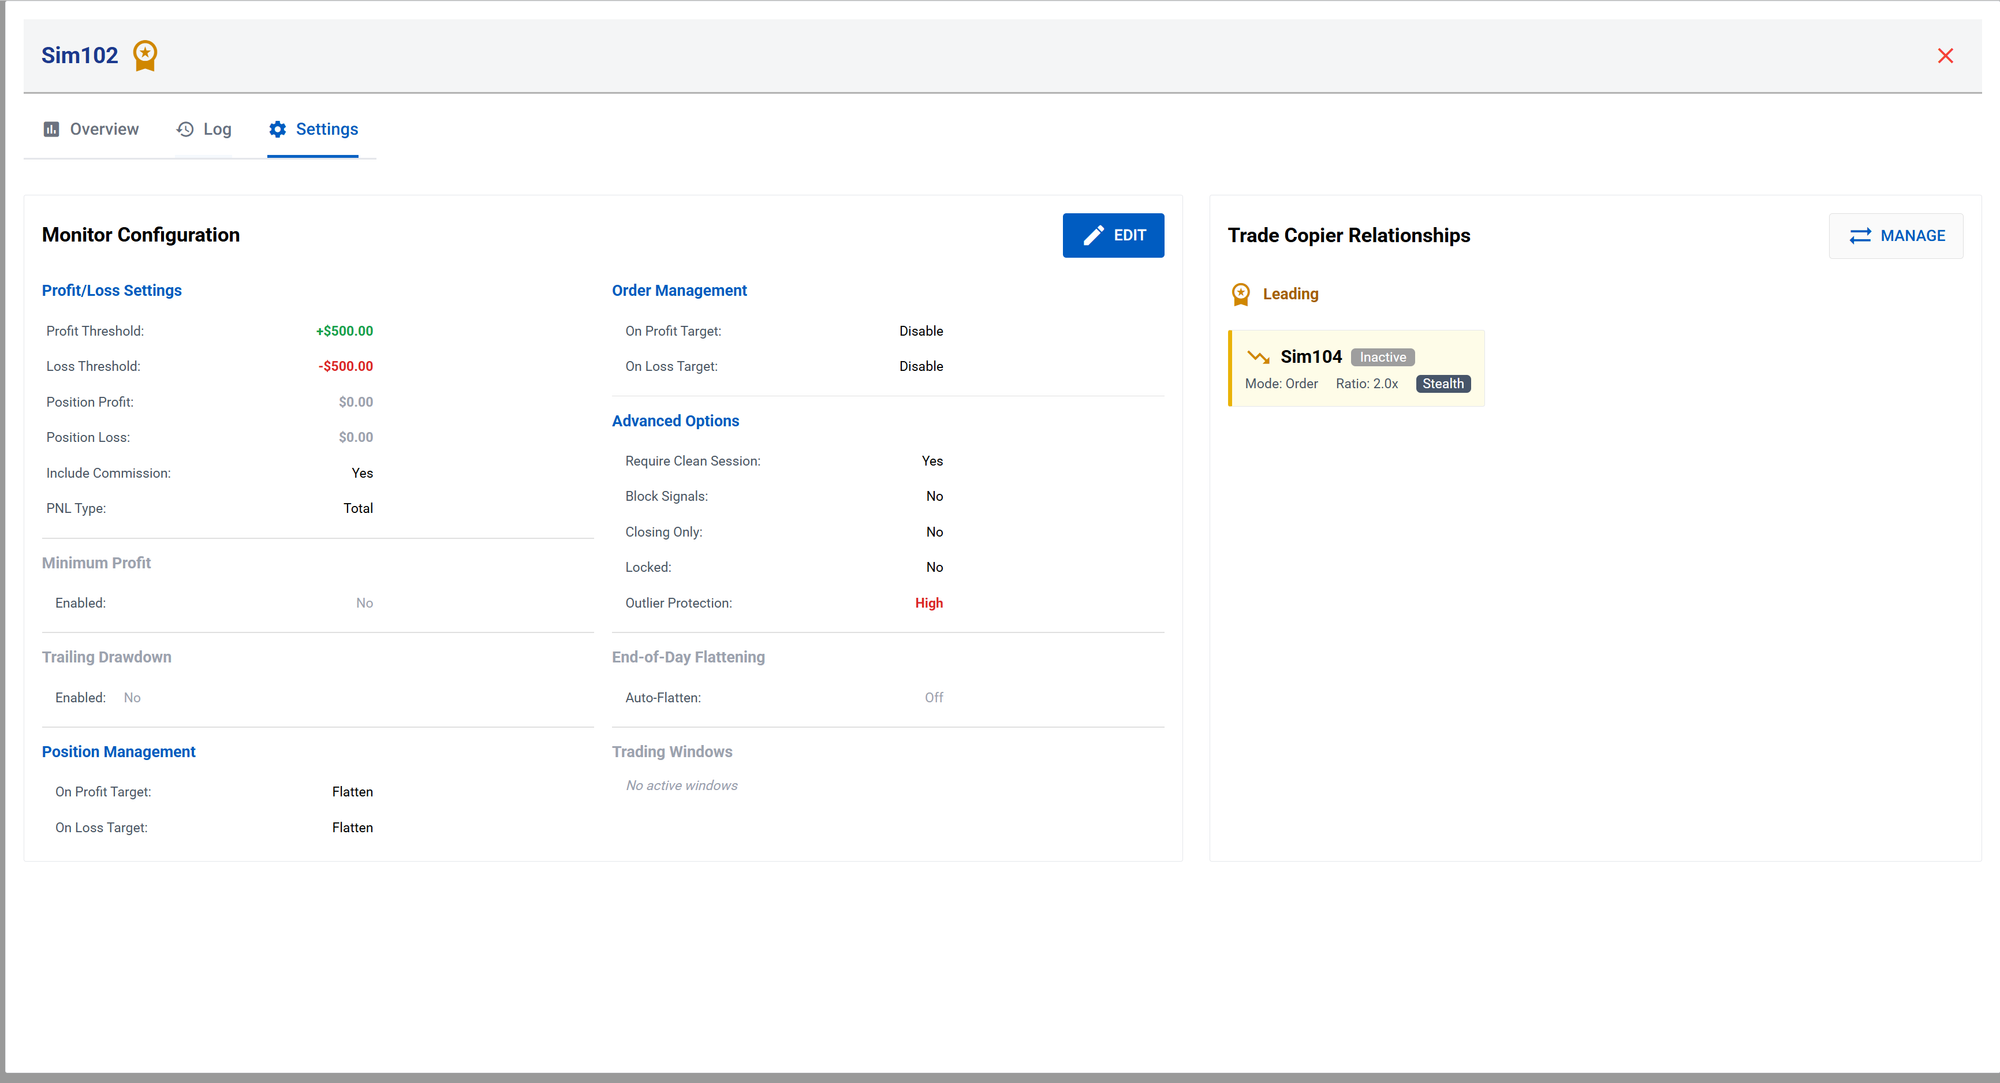Select the bar chart icon on Overview tab
Image resolution: width=2000 pixels, height=1083 pixels.
point(51,129)
